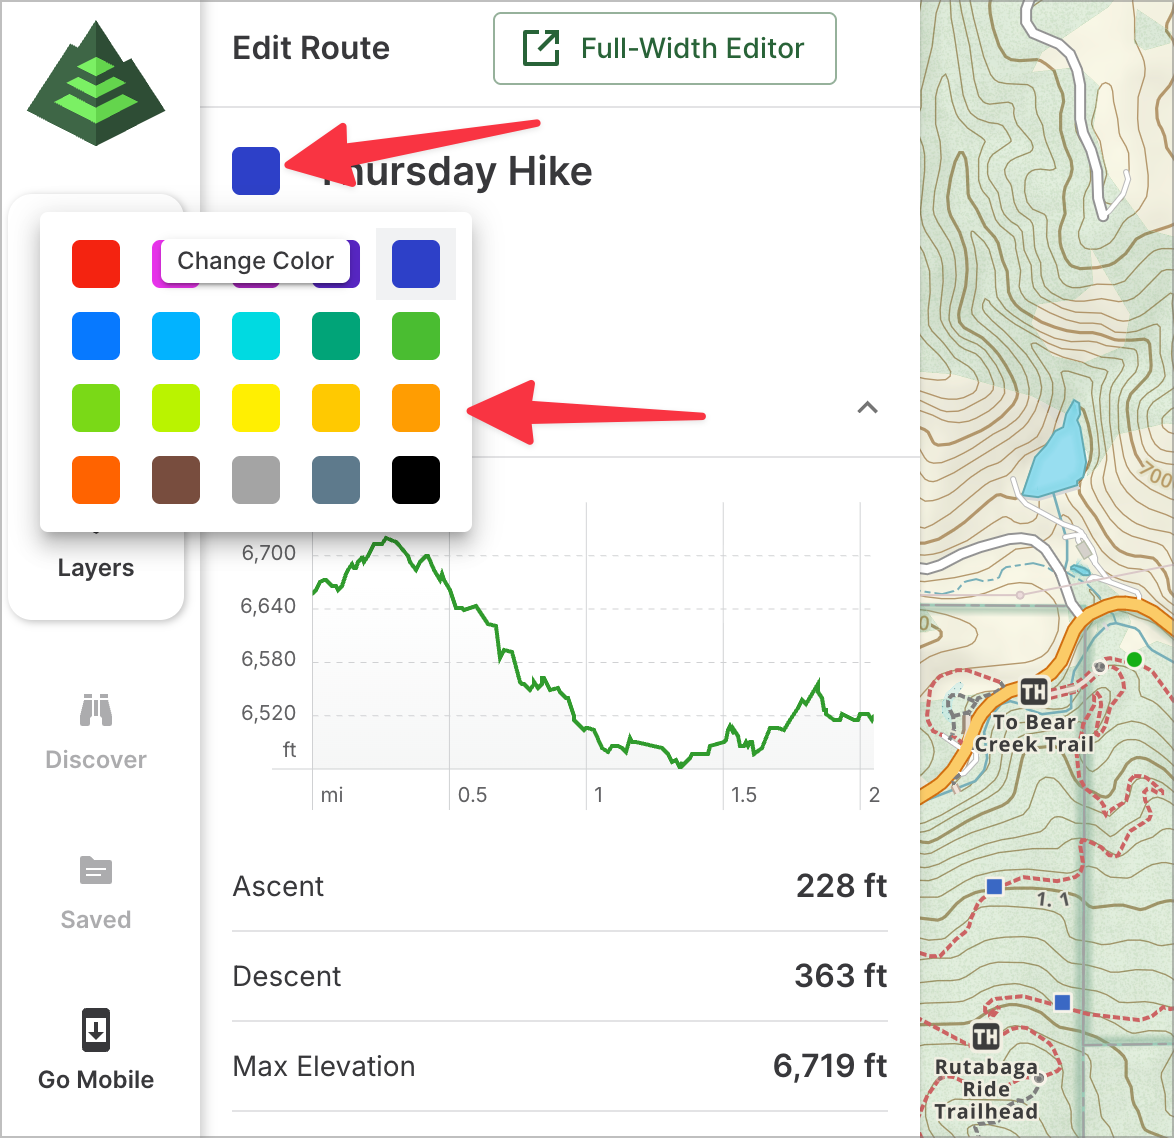The width and height of the screenshot is (1174, 1138).
Task: Choose the orange swatch in third row
Action: click(x=416, y=408)
